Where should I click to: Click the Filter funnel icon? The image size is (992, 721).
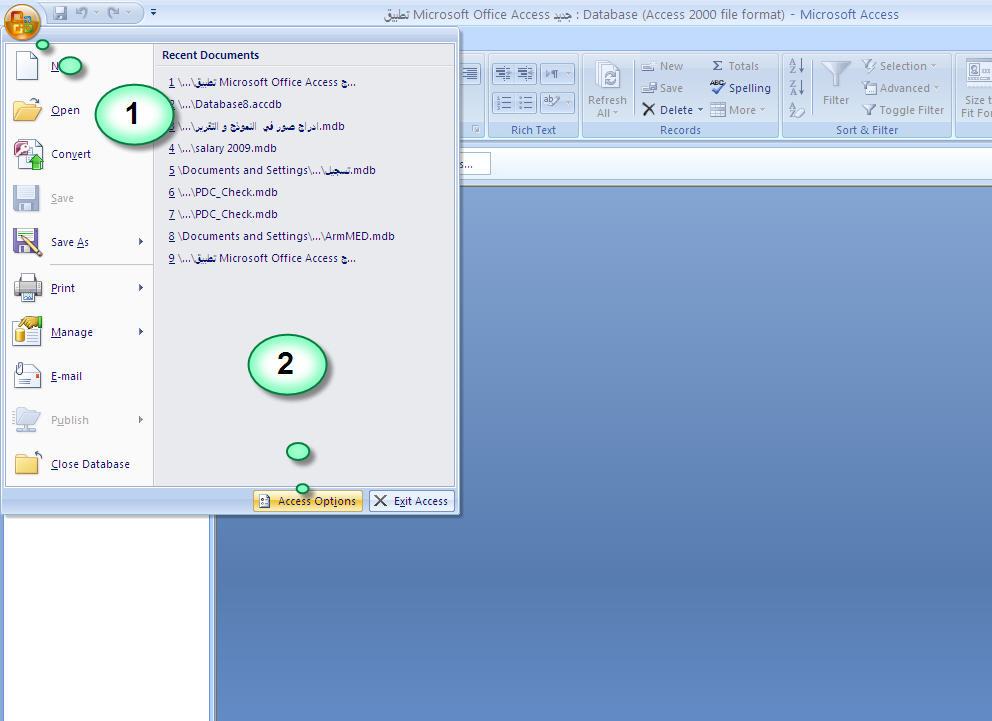[836, 75]
